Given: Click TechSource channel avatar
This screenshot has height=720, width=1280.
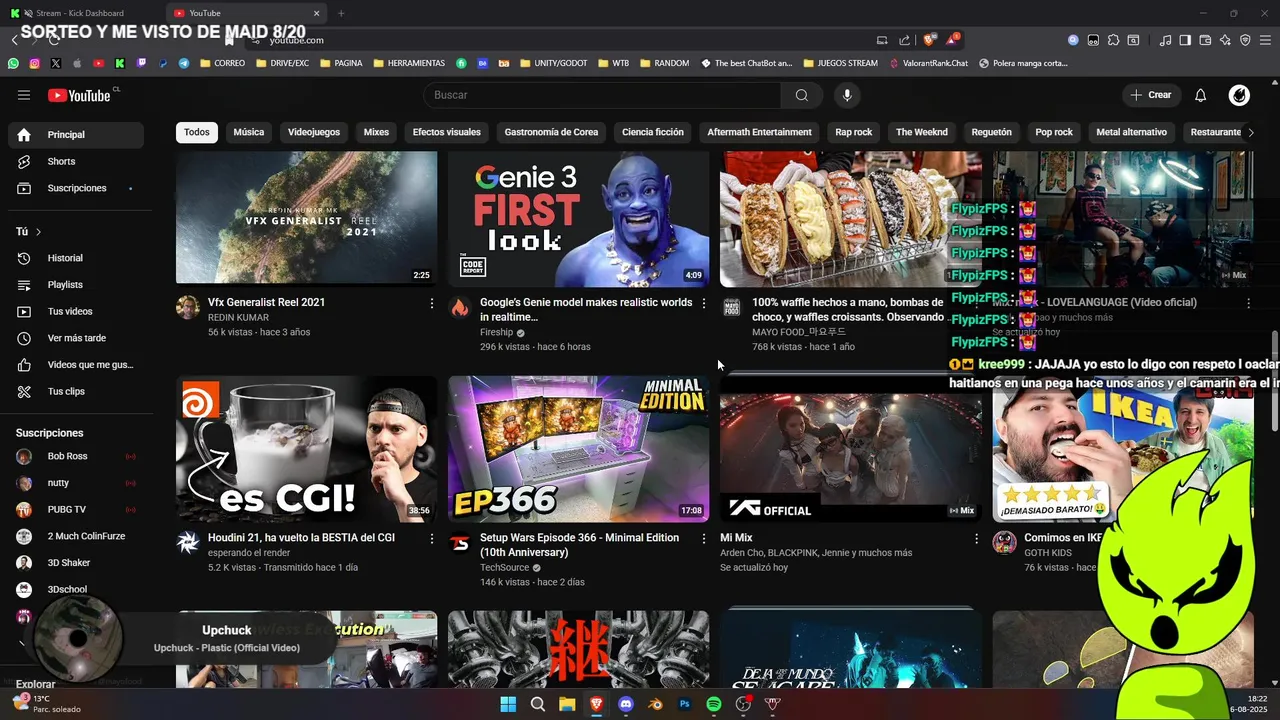Looking at the screenshot, I should click(x=460, y=543).
